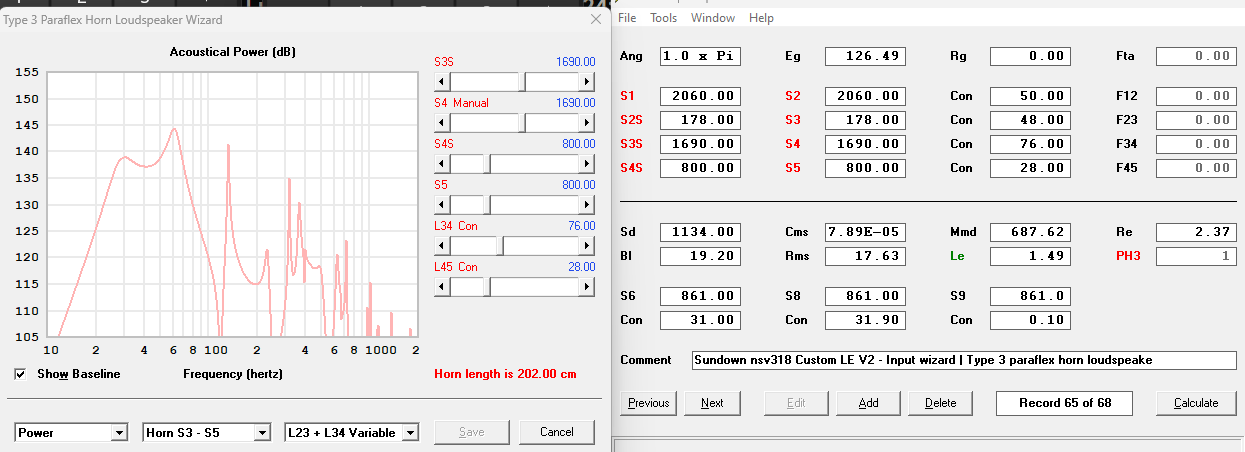
Task: Click left arrow of L34 Con slider
Action: 442,245
